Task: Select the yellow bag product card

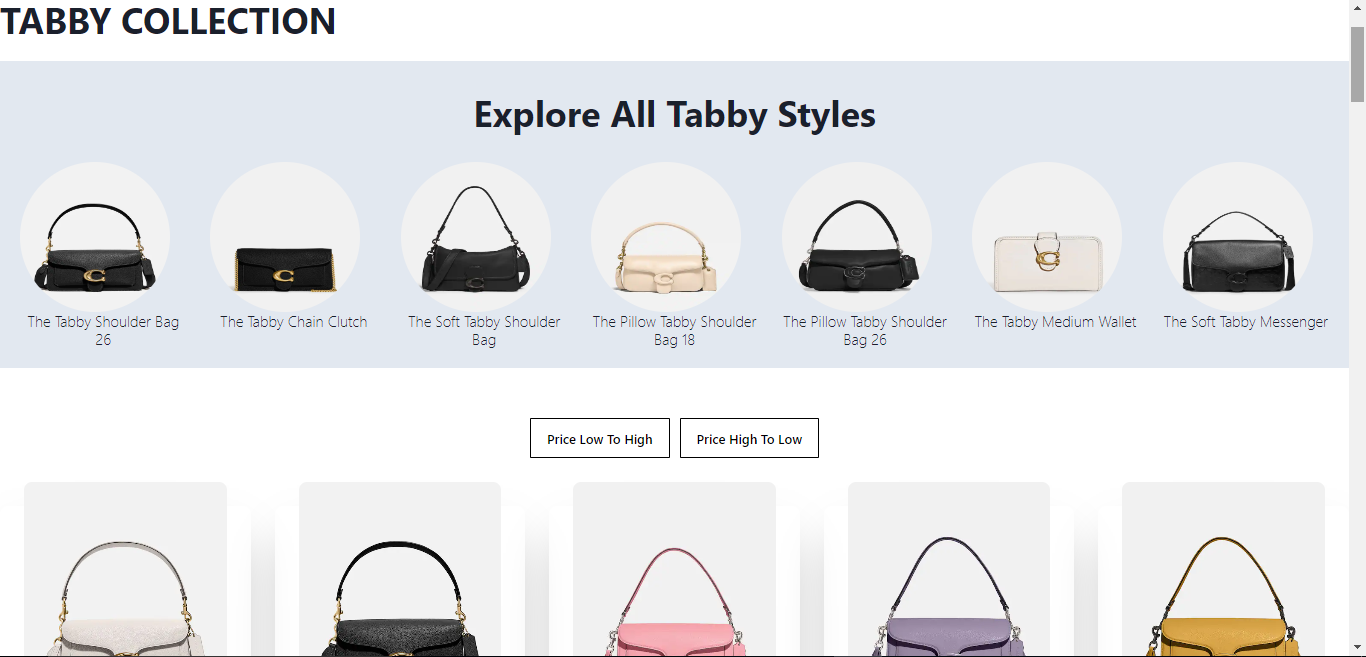Action: pyautogui.click(x=1223, y=570)
